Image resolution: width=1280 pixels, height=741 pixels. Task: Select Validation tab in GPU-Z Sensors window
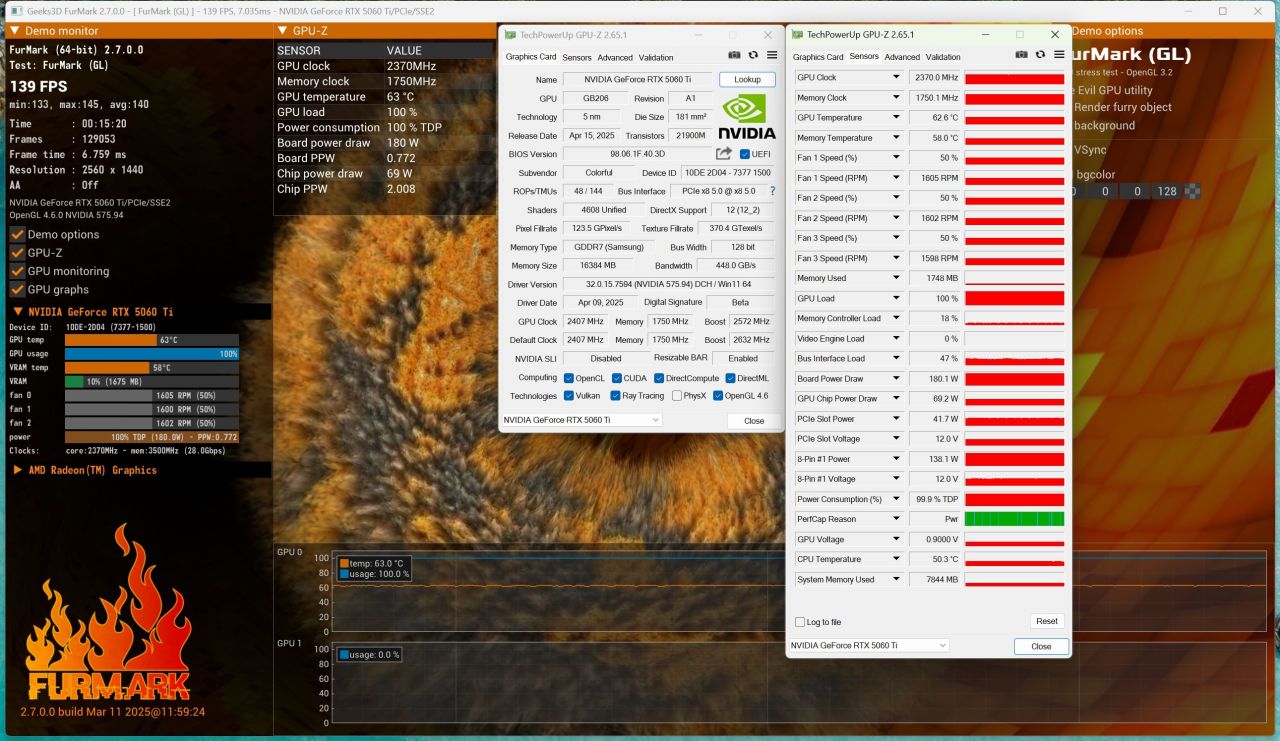(x=943, y=58)
